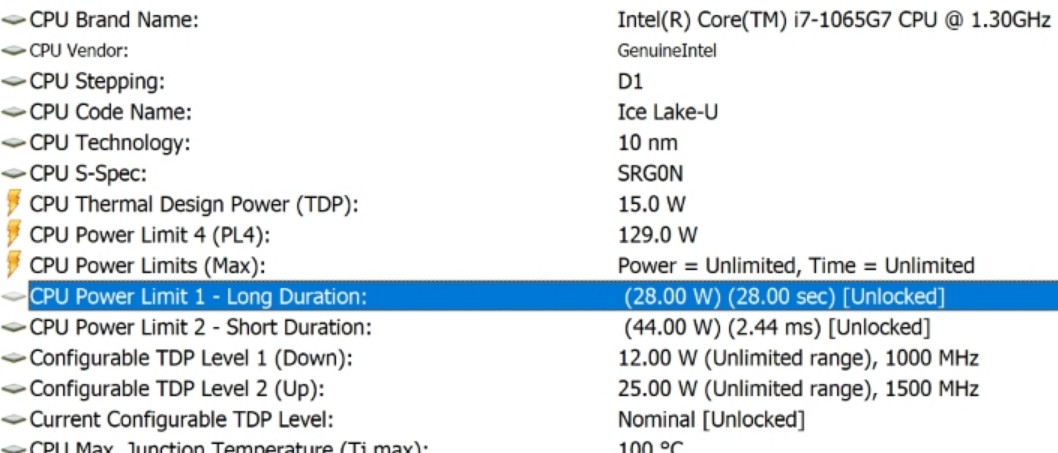
Task: Click the 15.0 W TDP value
Action: (x=652, y=205)
